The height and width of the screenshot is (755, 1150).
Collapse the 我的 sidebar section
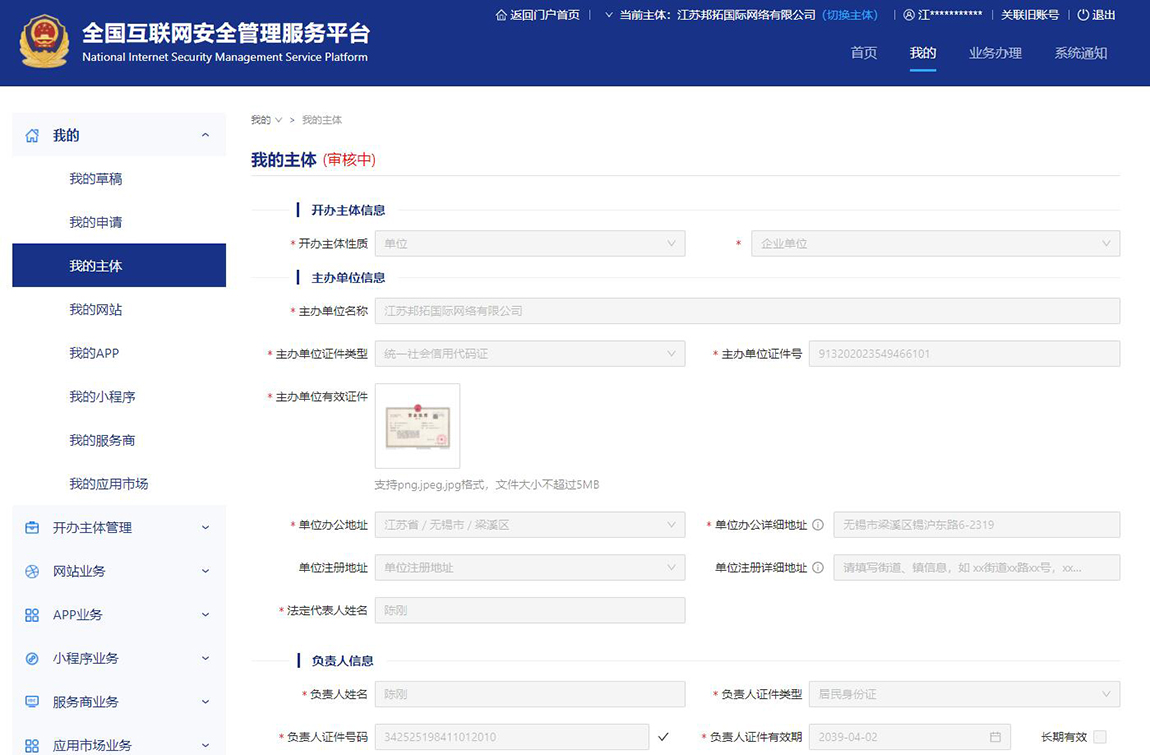204,134
